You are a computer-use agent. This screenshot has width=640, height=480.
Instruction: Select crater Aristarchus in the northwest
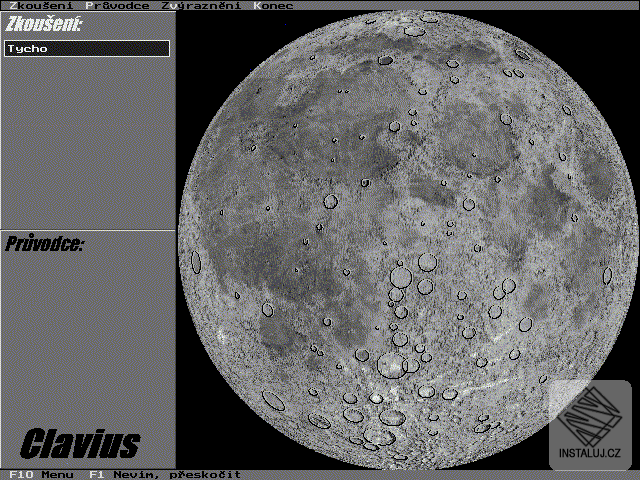(x=253, y=148)
